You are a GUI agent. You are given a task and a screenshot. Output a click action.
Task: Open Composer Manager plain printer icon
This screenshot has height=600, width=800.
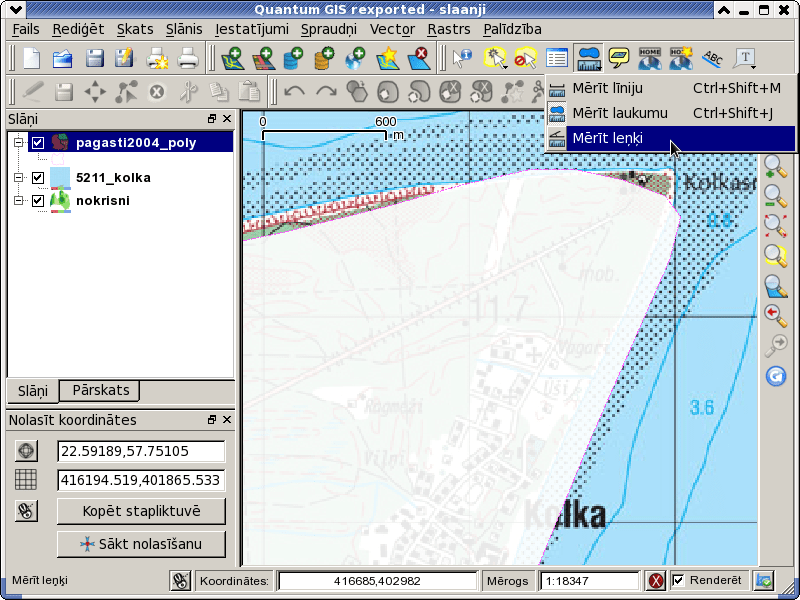[x=188, y=58]
